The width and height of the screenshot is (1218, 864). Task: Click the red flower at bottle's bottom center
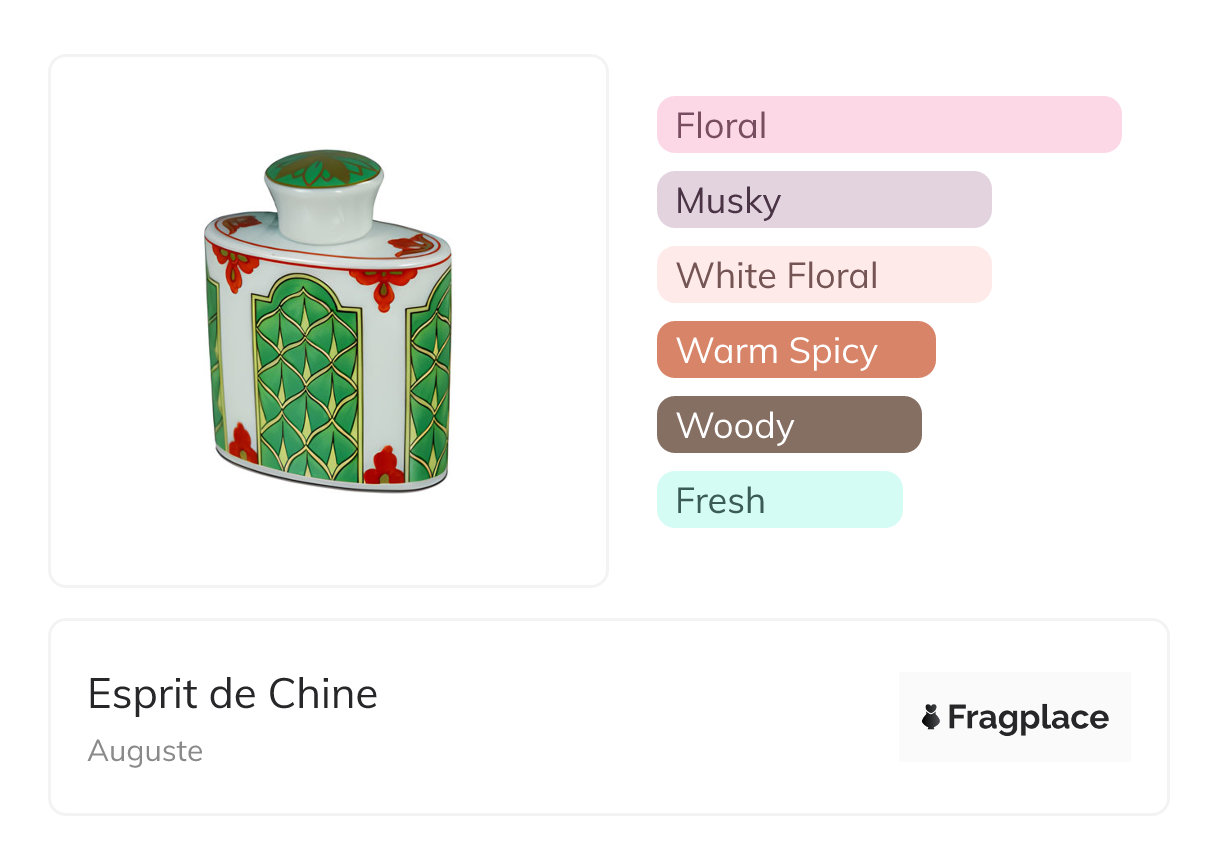coord(384,467)
